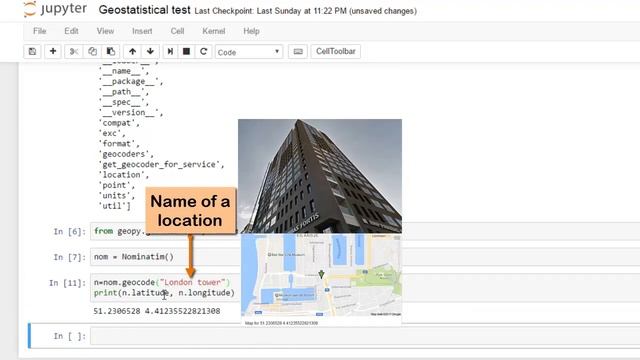Open the Help menu
This screenshot has width=640, height=360.
(251, 31)
